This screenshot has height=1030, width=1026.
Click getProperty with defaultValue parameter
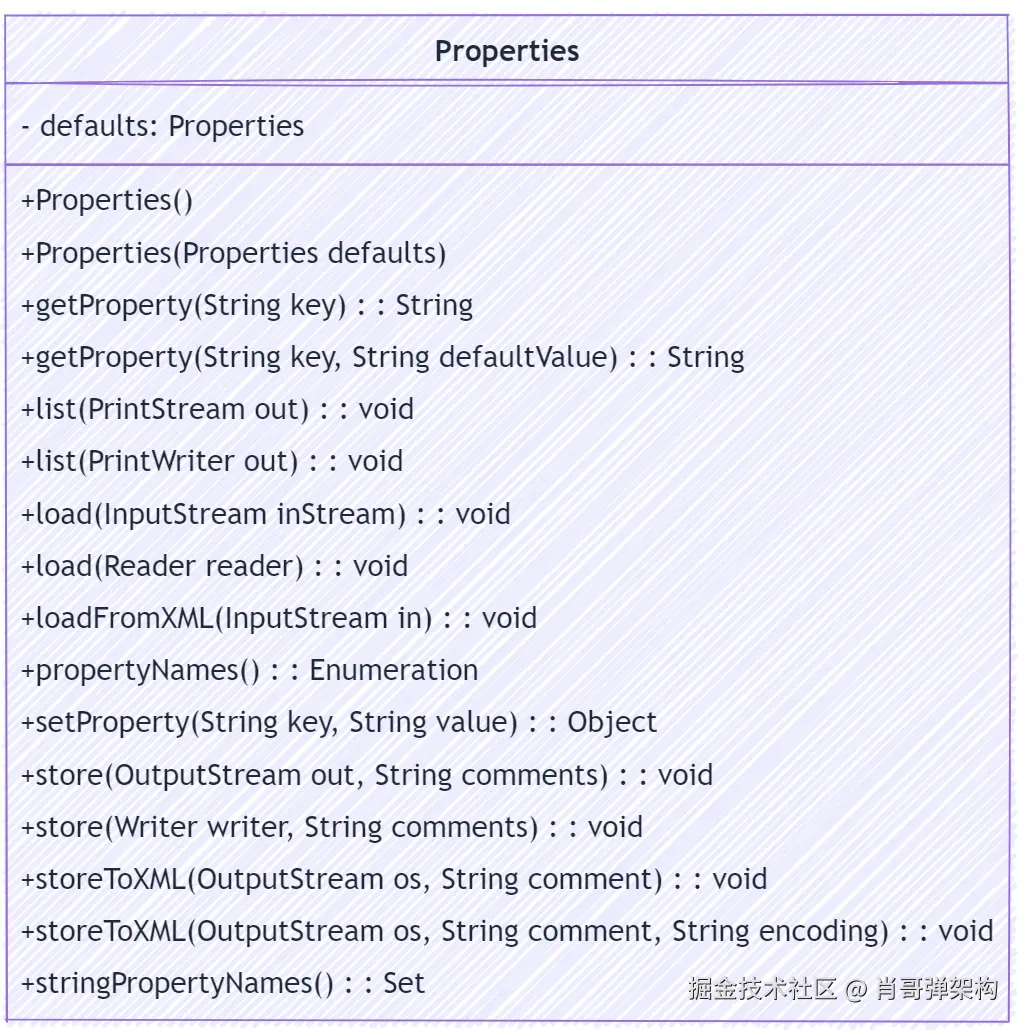(x=383, y=357)
